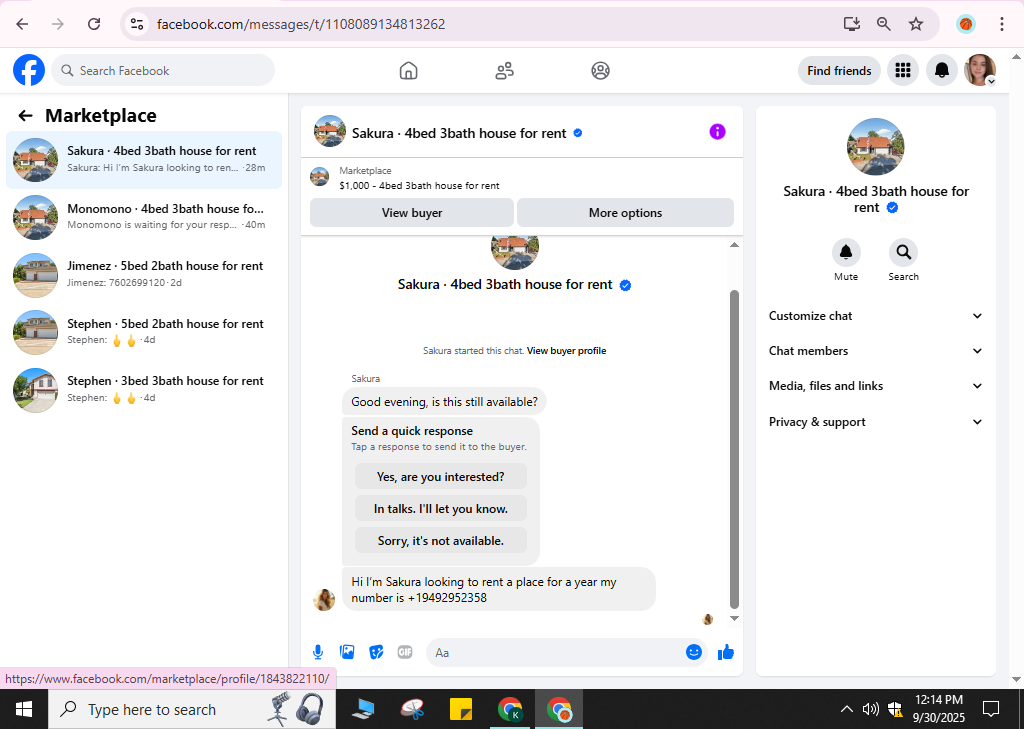Mute this conversation with the bell button

pyautogui.click(x=846, y=252)
